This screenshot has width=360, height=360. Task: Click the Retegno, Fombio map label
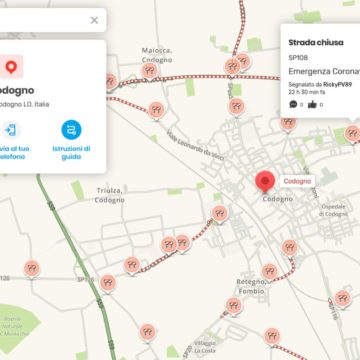(x=251, y=287)
